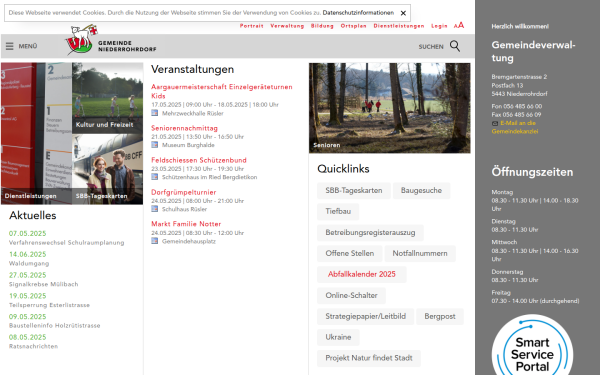Open Markt Familie Notter event

point(186,224)
